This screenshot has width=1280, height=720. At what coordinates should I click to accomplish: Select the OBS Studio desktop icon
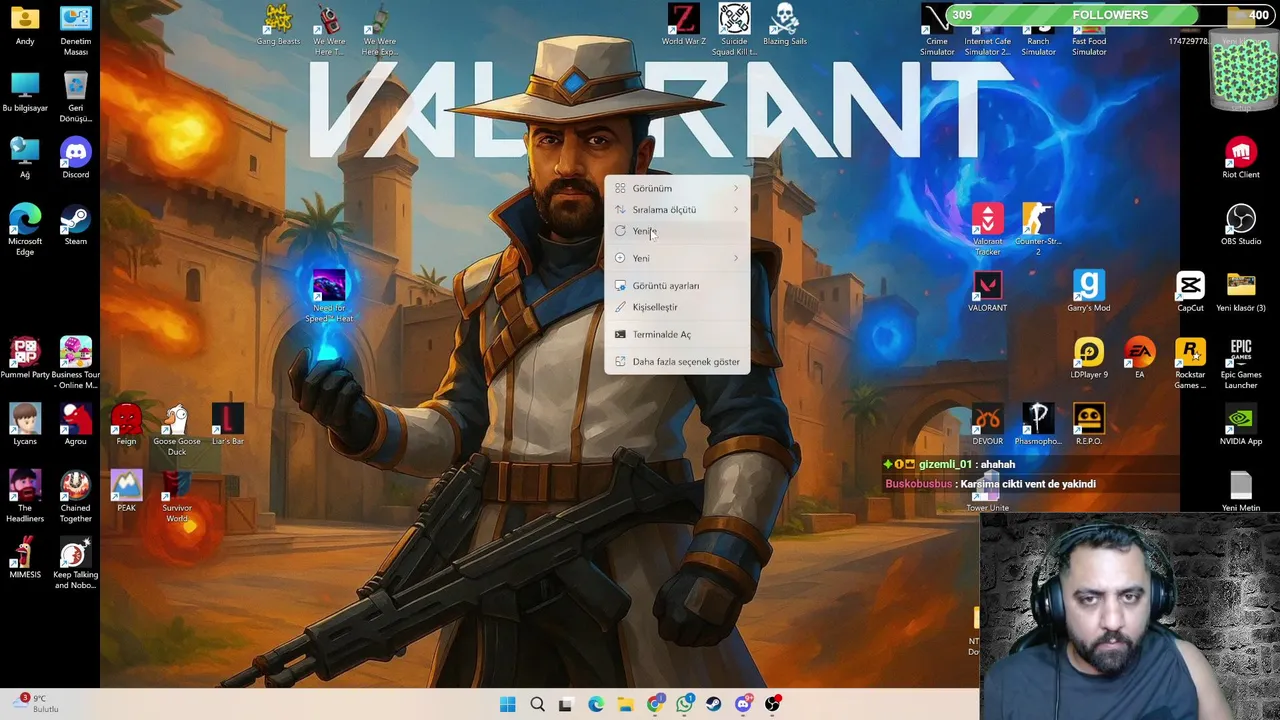click(x=1241, y=225)
